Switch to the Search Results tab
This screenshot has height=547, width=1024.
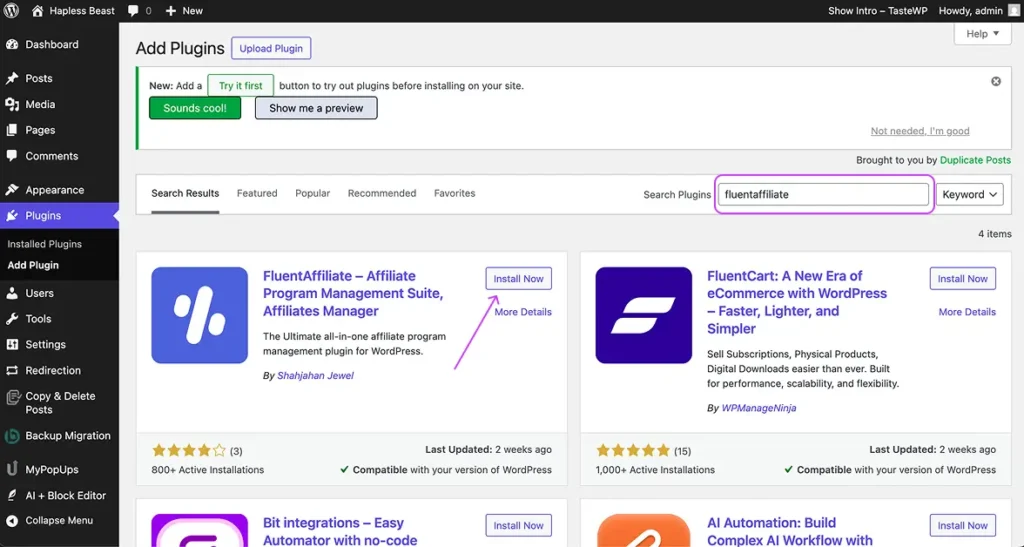pyautogui.click(x=185, y=193)
